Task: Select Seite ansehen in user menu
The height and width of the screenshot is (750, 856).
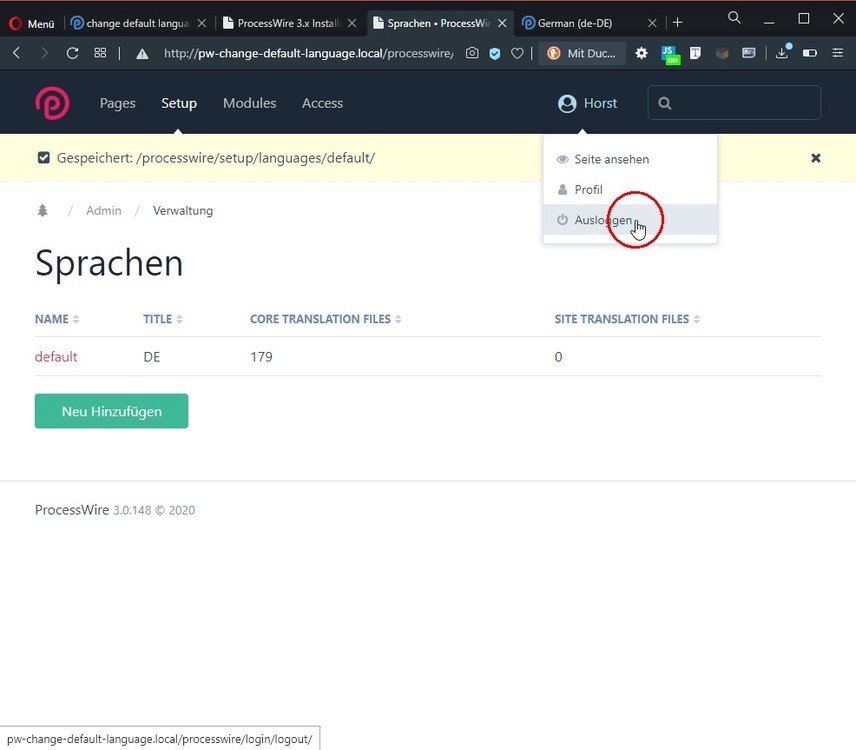Action: 611,159
